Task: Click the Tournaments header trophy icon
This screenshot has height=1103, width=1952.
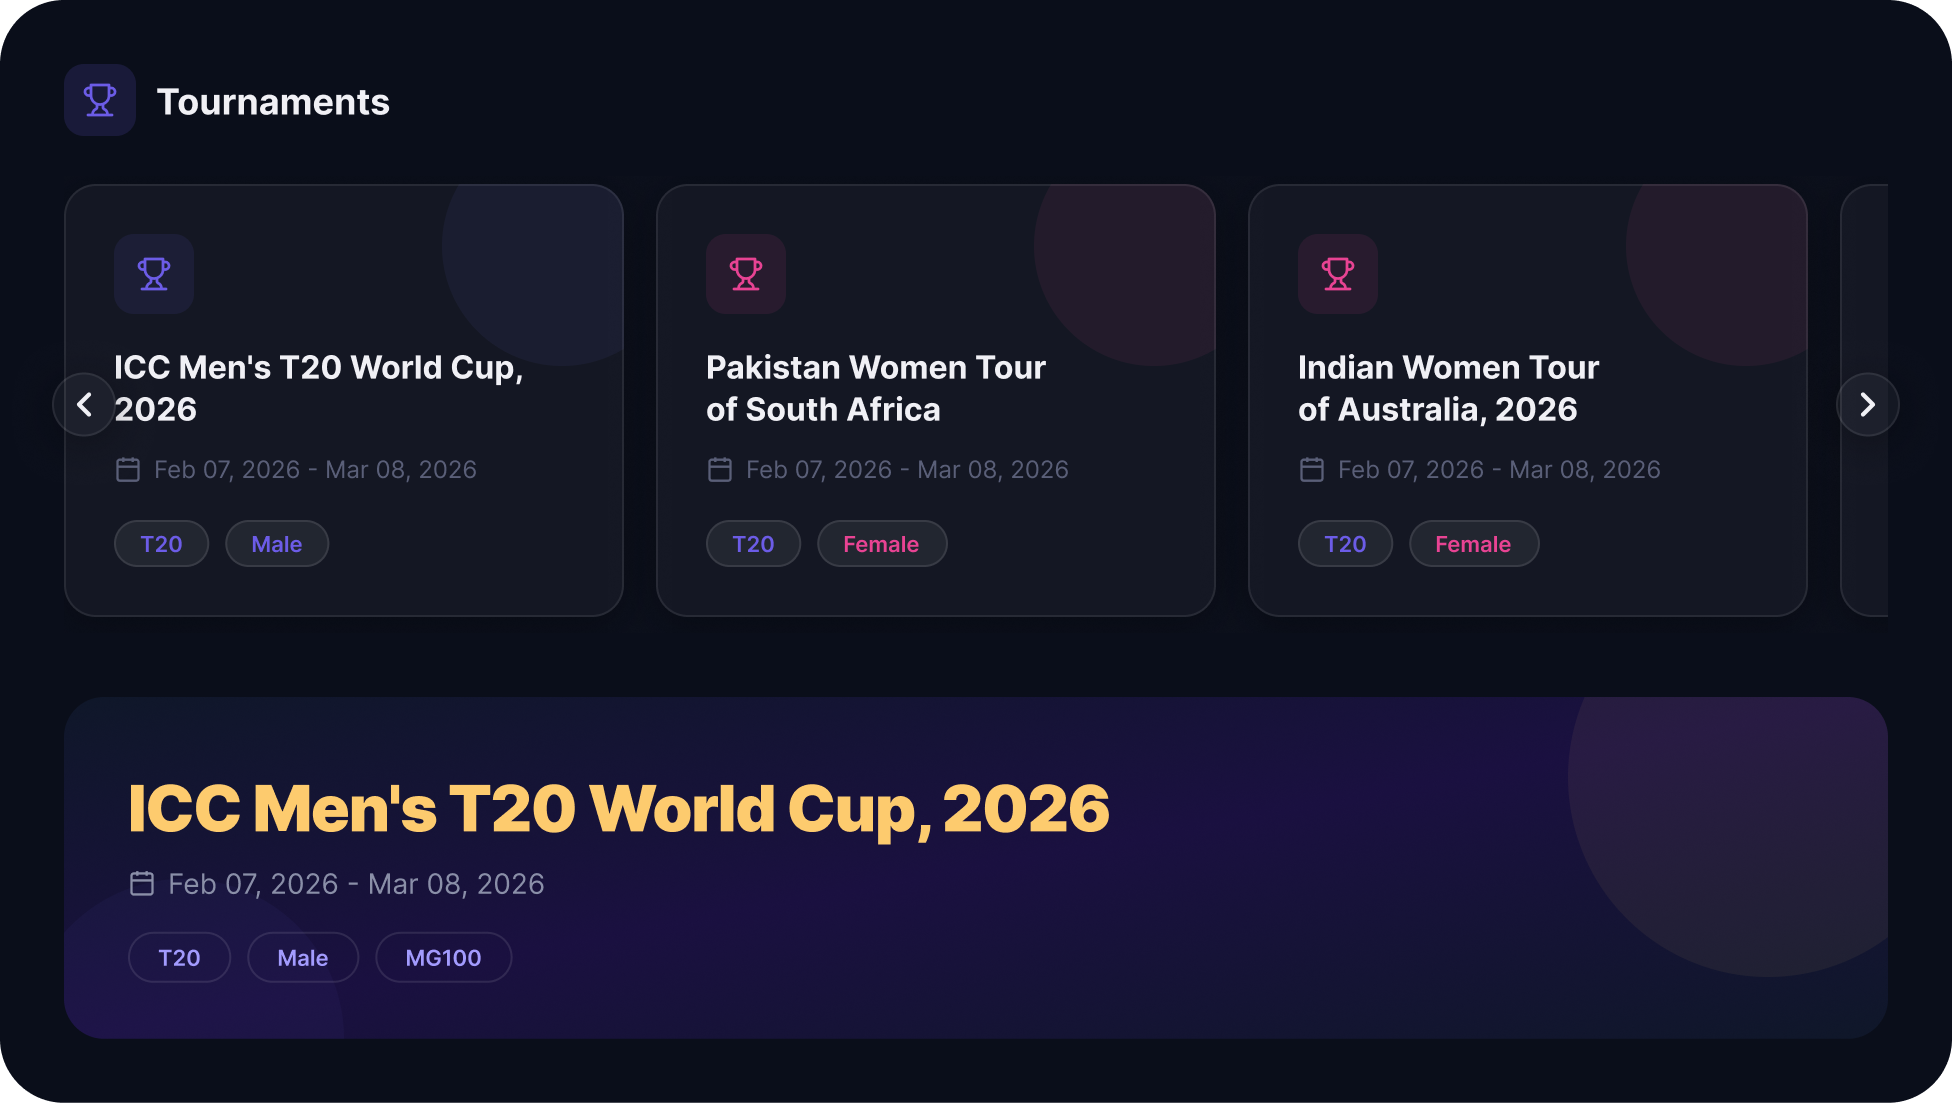Action: point(99,100)
